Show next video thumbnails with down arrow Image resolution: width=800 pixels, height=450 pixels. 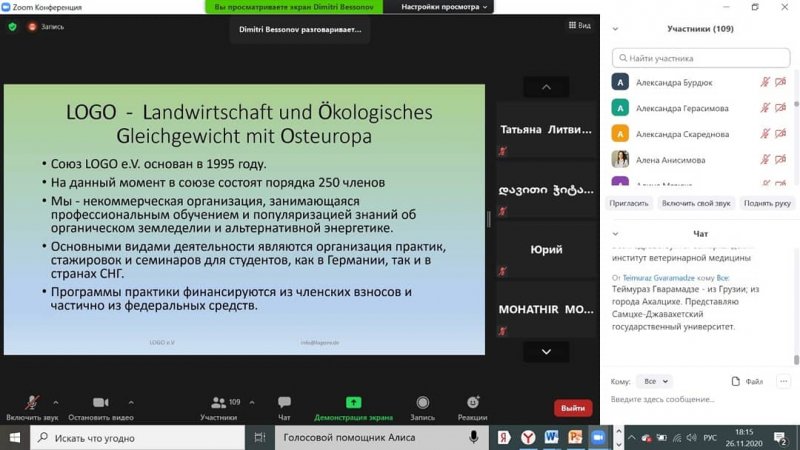546,352
